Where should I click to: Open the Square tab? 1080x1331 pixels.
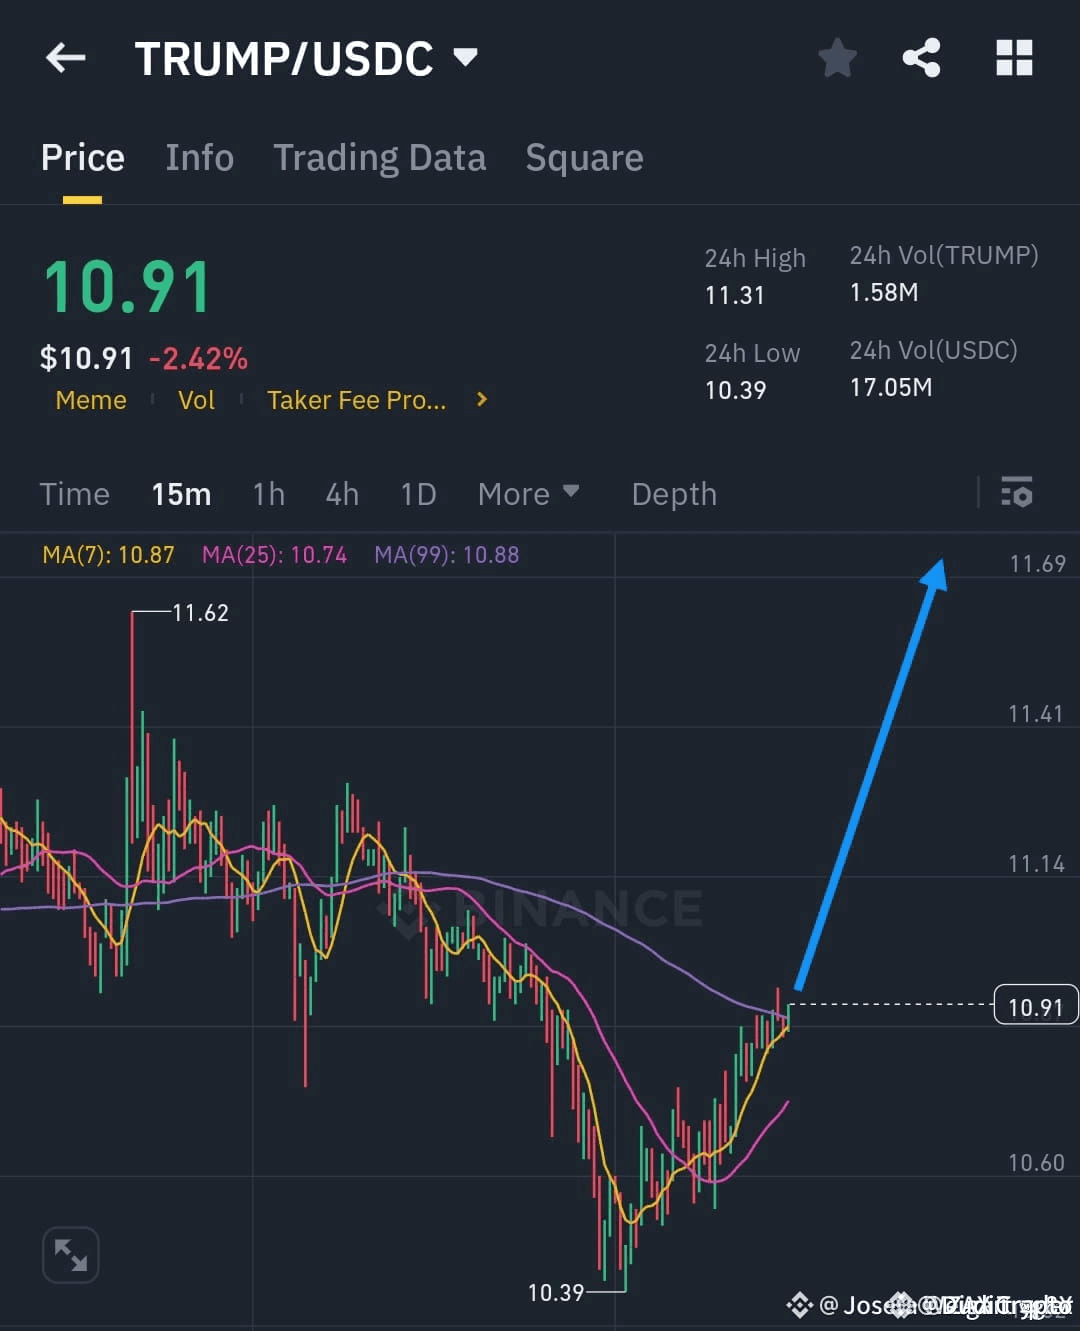coord(584,158)
